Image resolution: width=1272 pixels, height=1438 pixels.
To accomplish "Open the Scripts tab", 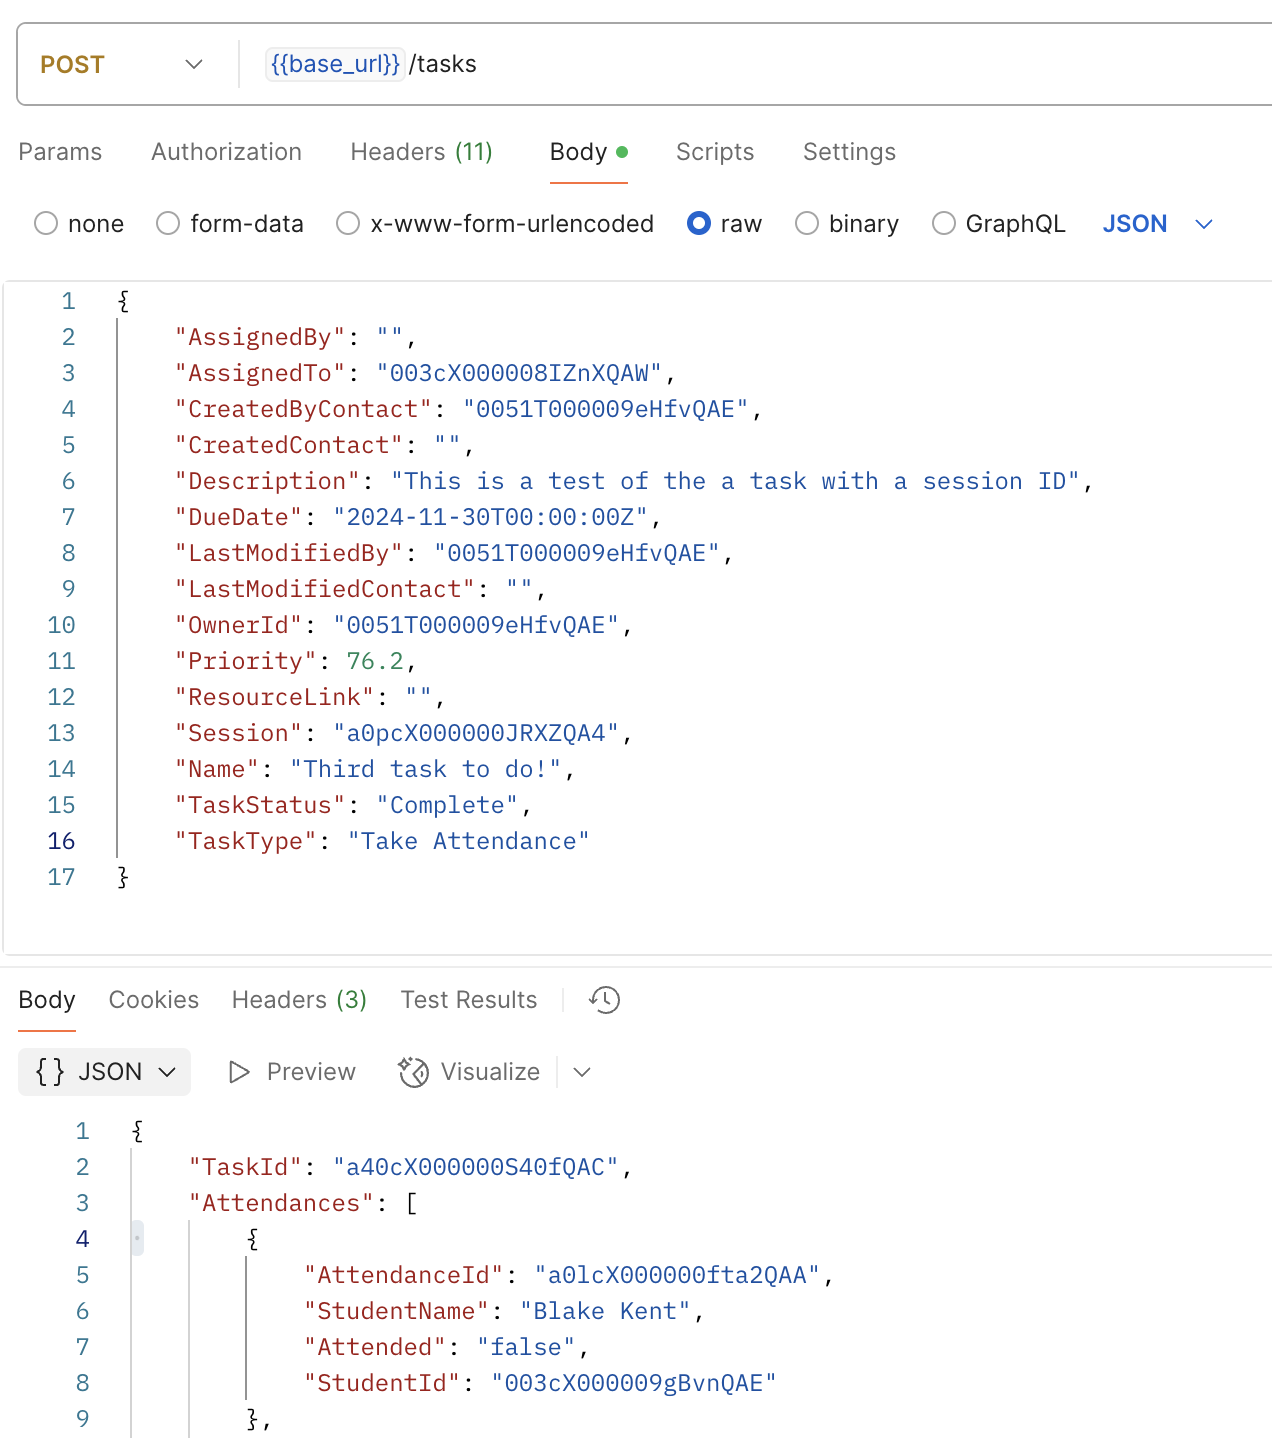I will [715, 152].
